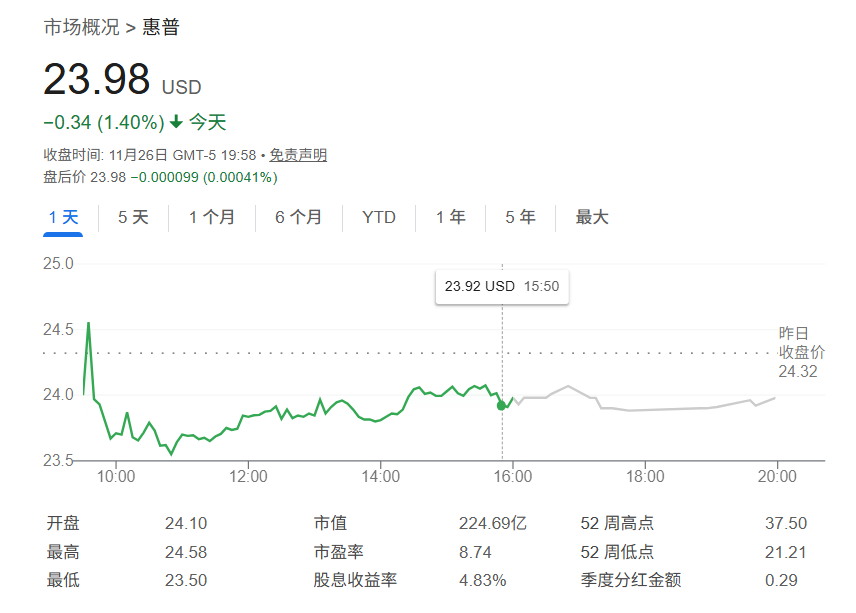Image resolution: width=856 pixels, height=613 pixels.
Task: Click the 昨日收盘价 24.32 label
Action: pos(802,352)
